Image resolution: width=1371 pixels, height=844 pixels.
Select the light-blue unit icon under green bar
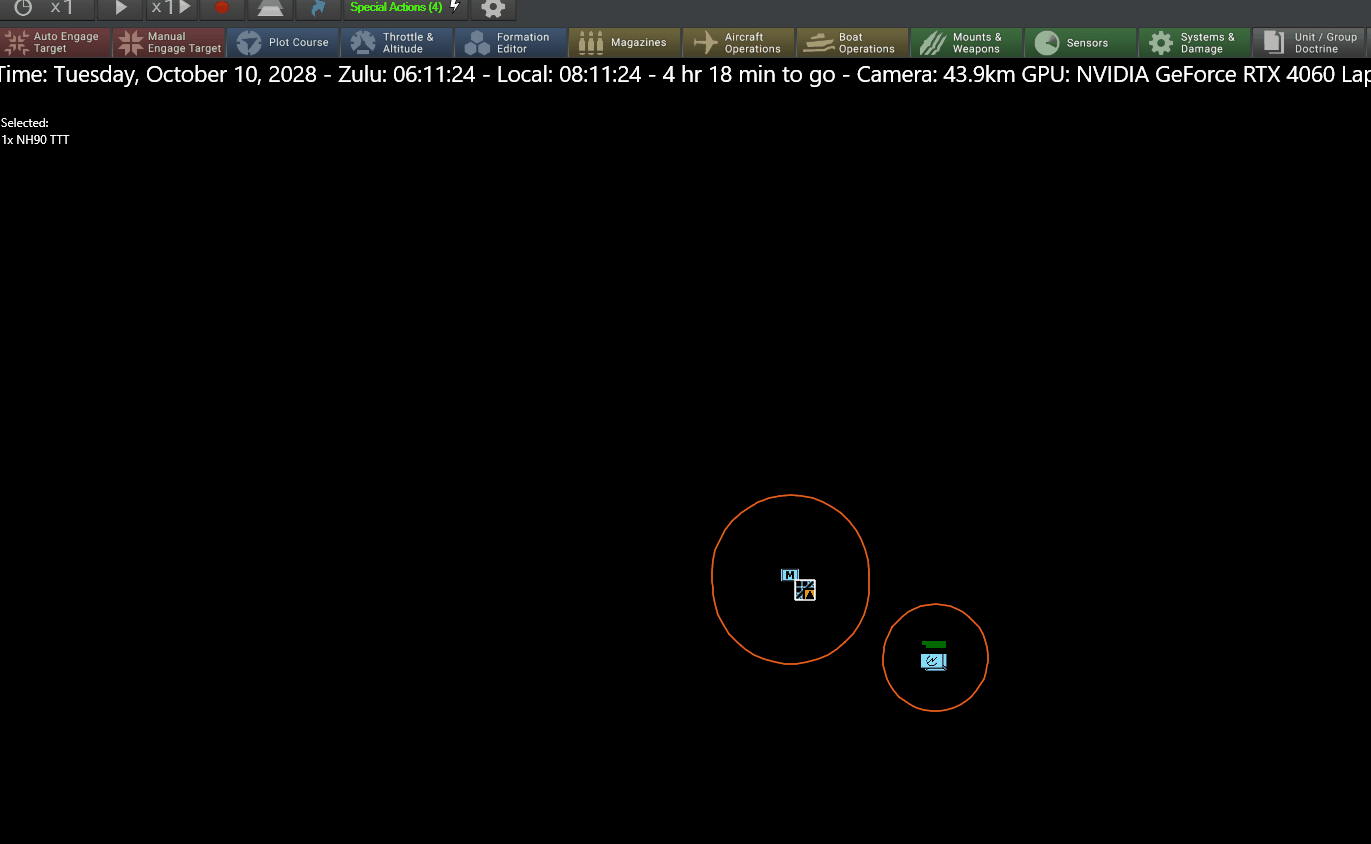[934, 661]
